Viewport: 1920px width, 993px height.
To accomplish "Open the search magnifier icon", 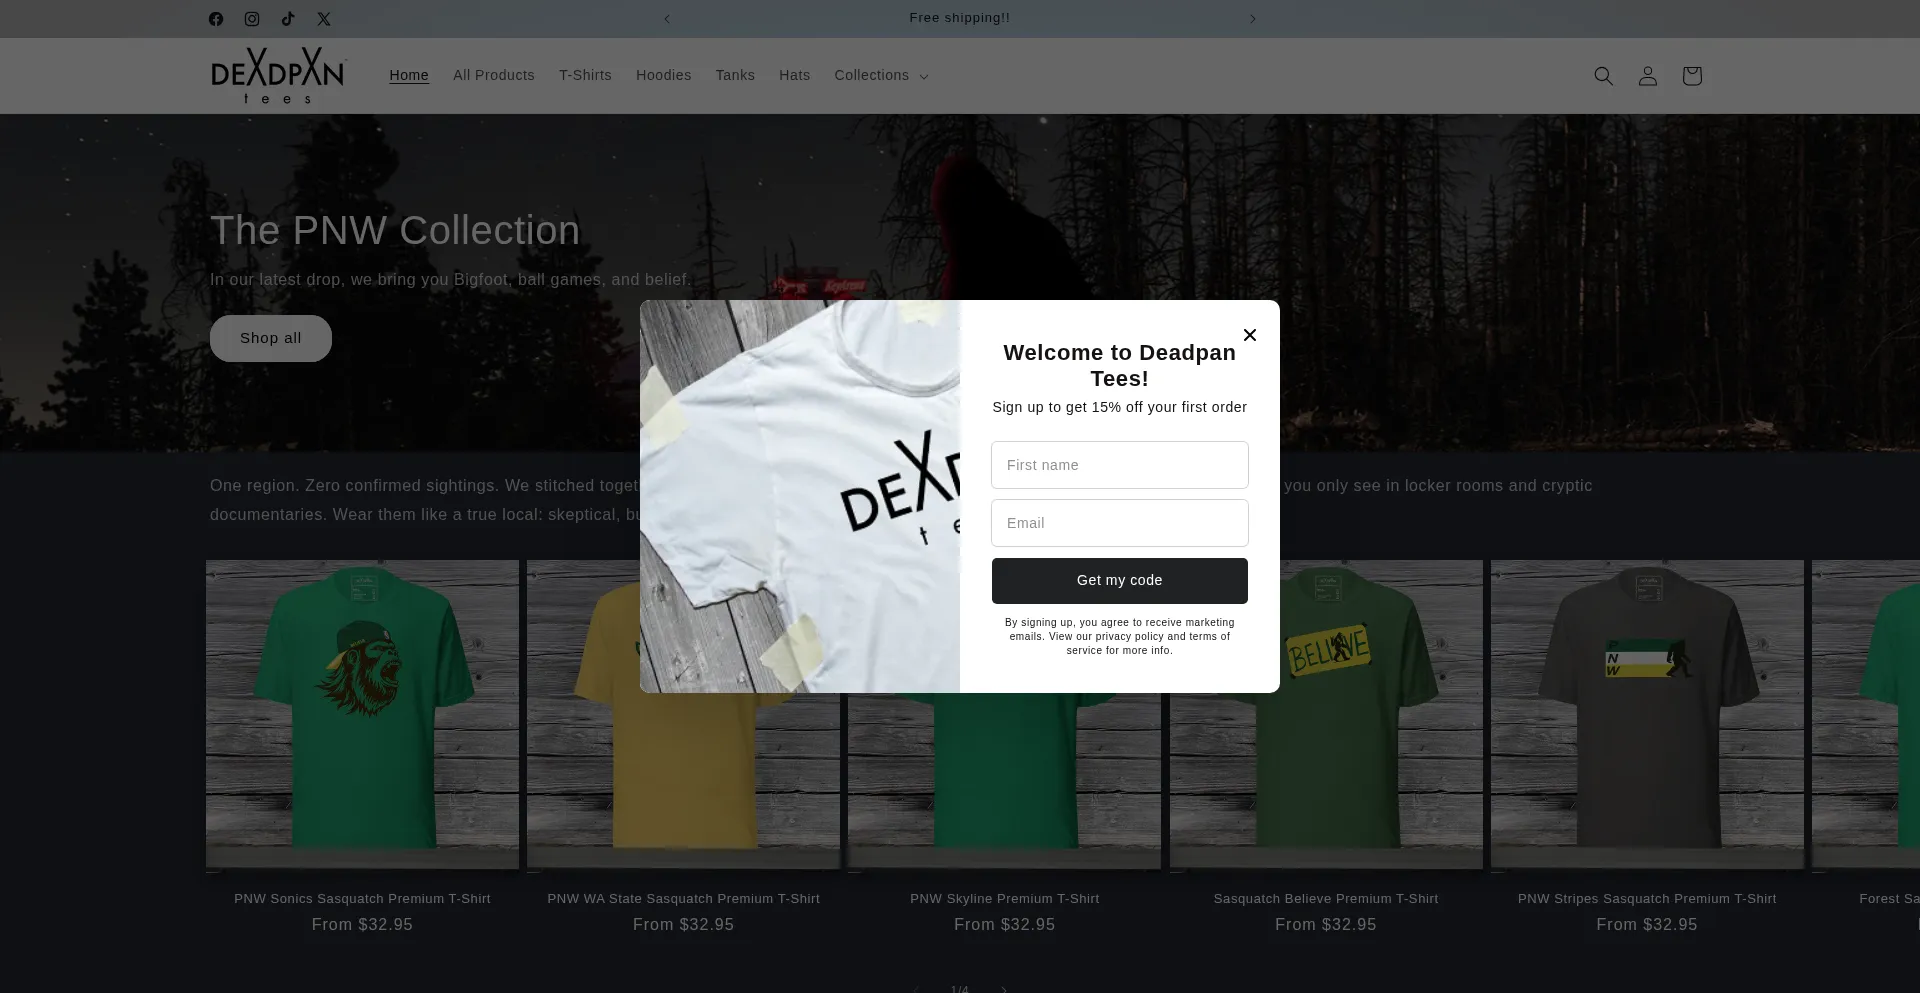I will pos(1604,76).
